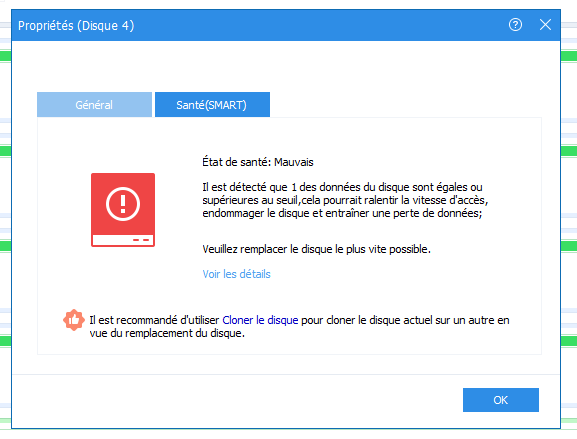
Task: Select the Mauvais health status value
Action: pyautogui.click(x=294, y=162)
